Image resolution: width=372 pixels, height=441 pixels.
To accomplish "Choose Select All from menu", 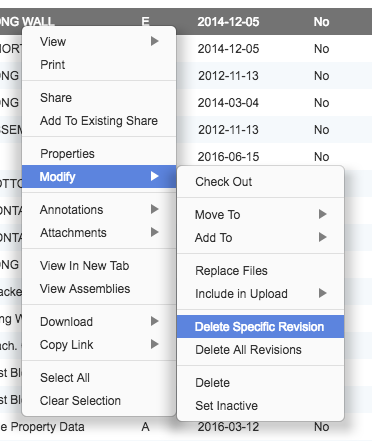I will (99, 378).
